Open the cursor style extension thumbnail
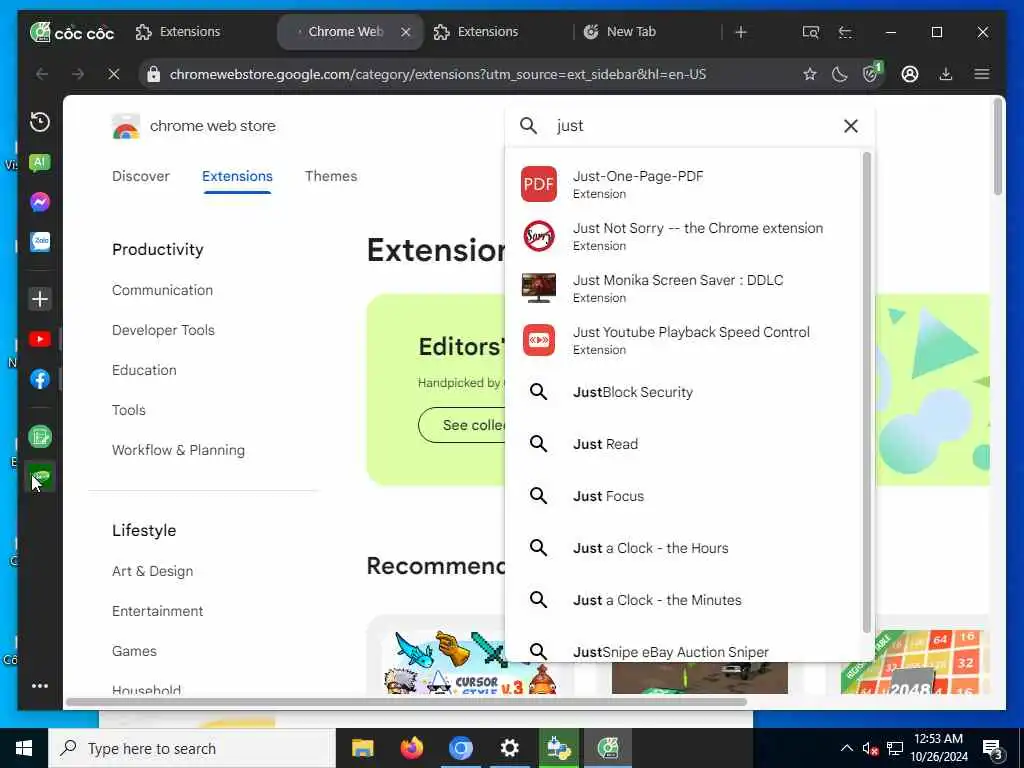1024x768 pixels. click(x=470, y=661)
